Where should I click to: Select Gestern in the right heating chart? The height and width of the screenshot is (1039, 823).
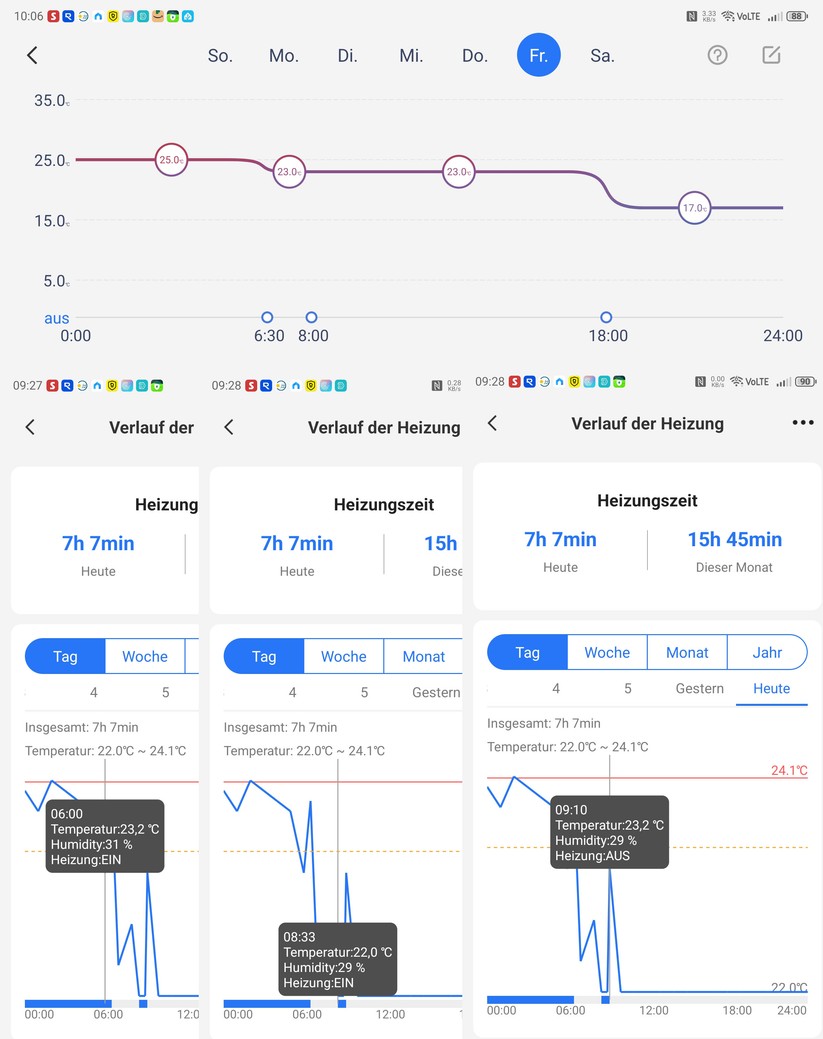coord(699,688)
